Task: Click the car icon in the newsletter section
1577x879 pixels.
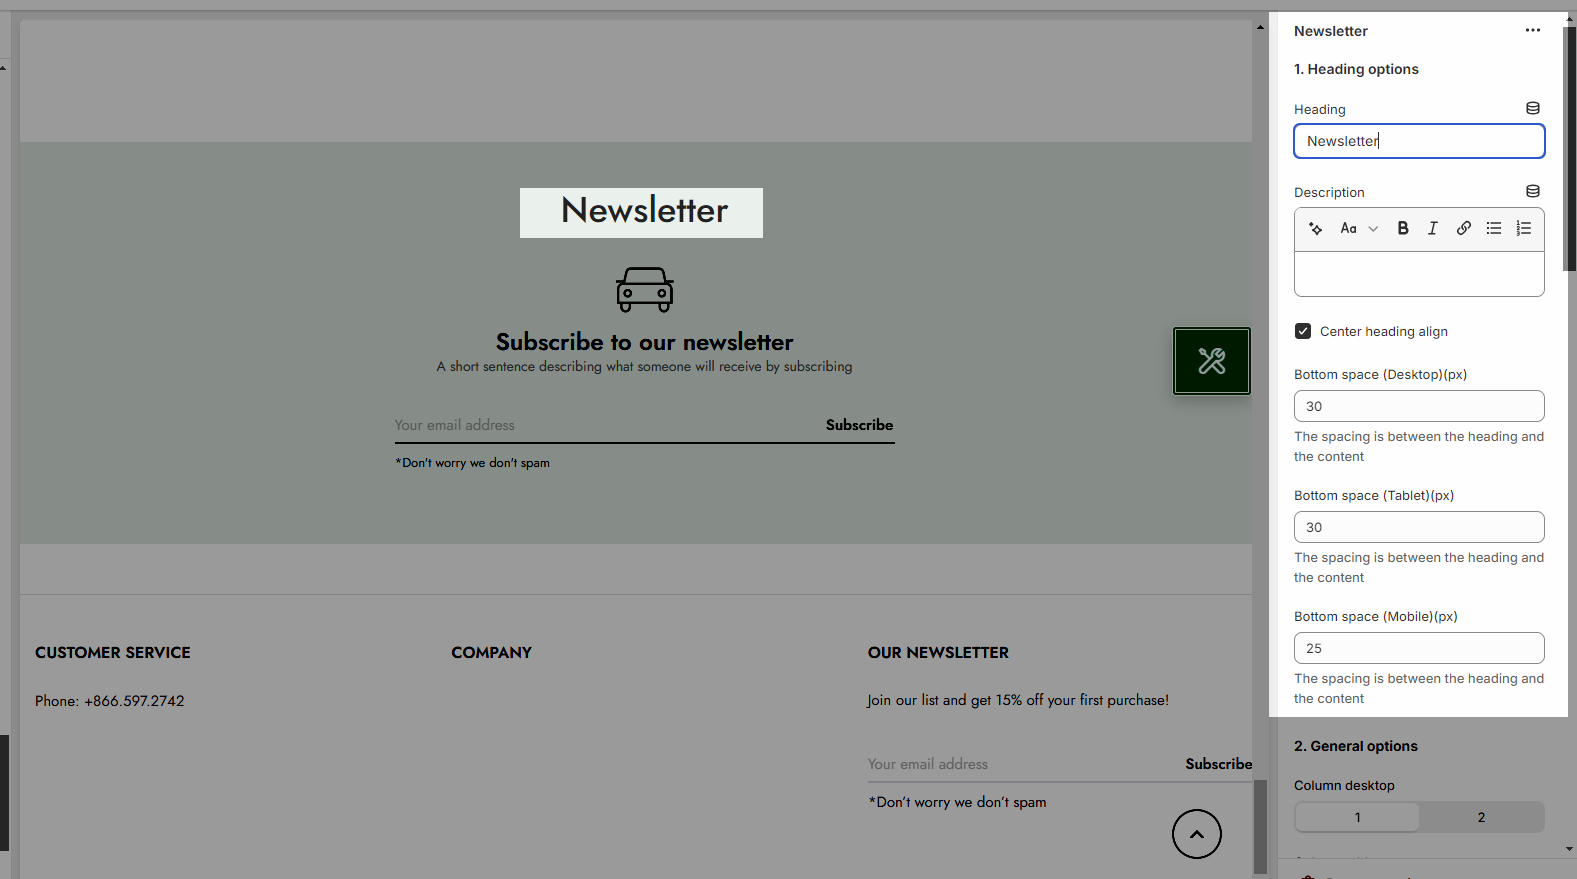Action: (x=645, y=290)
